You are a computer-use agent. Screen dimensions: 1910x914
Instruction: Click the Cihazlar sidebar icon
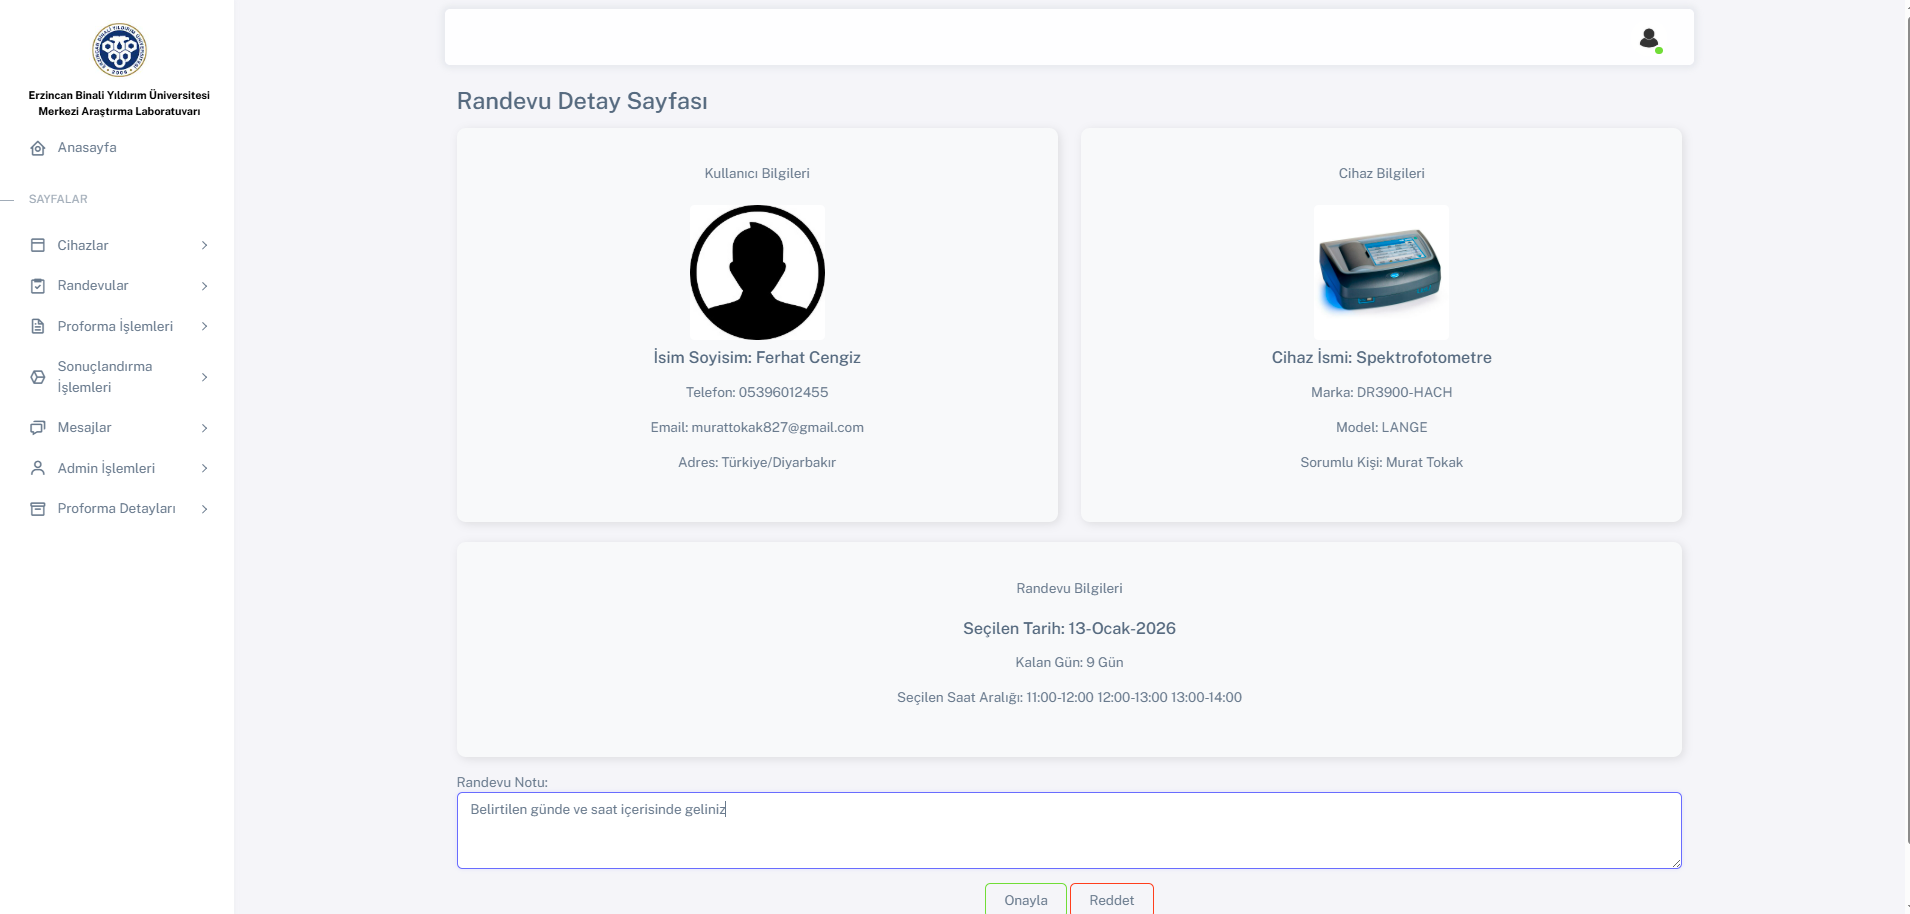[38, 245]
